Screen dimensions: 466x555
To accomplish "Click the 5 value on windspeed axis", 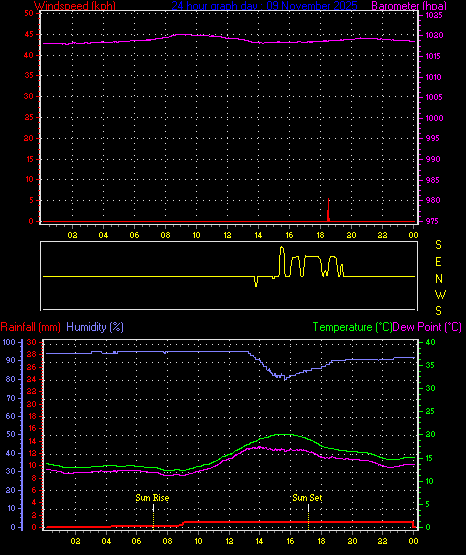I will coord(31,200).
